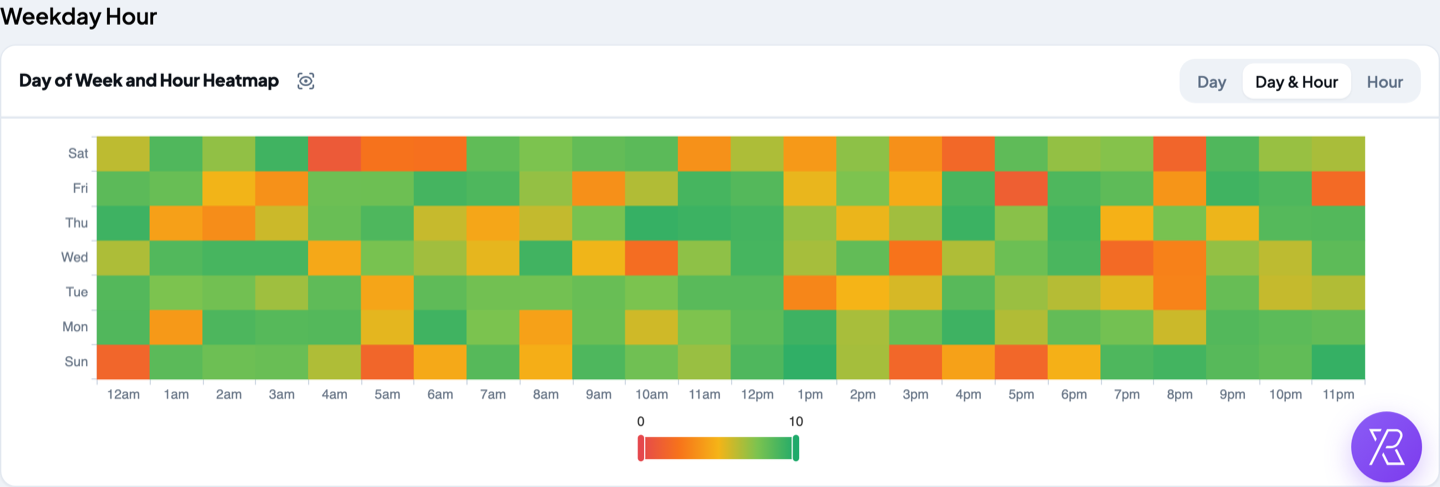The height and width of the screenshot is (487, 1440).
Task: Click the red minimum handle of legend slider
Action: click(x=641, y=448)
